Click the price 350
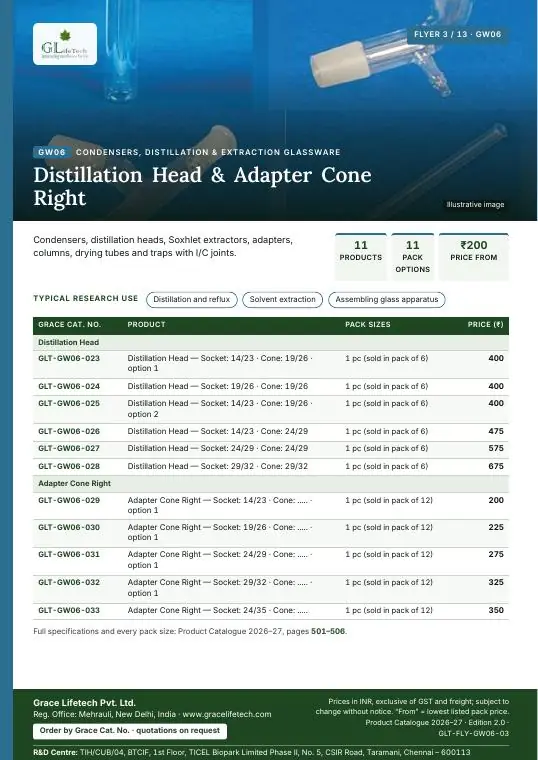Image resolution: width=538 pixels, height=760 pixels. (496, 610)
